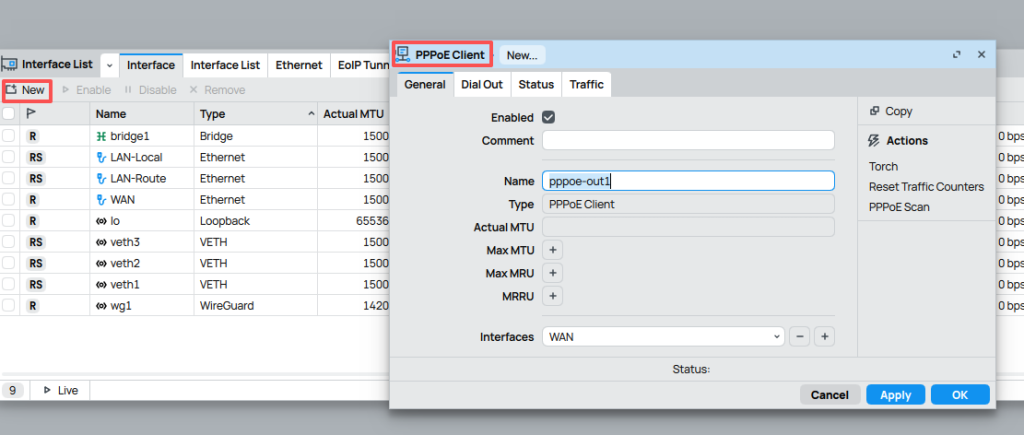
Task: Toggle the select-all checkbox in table header
Action: 9,114
